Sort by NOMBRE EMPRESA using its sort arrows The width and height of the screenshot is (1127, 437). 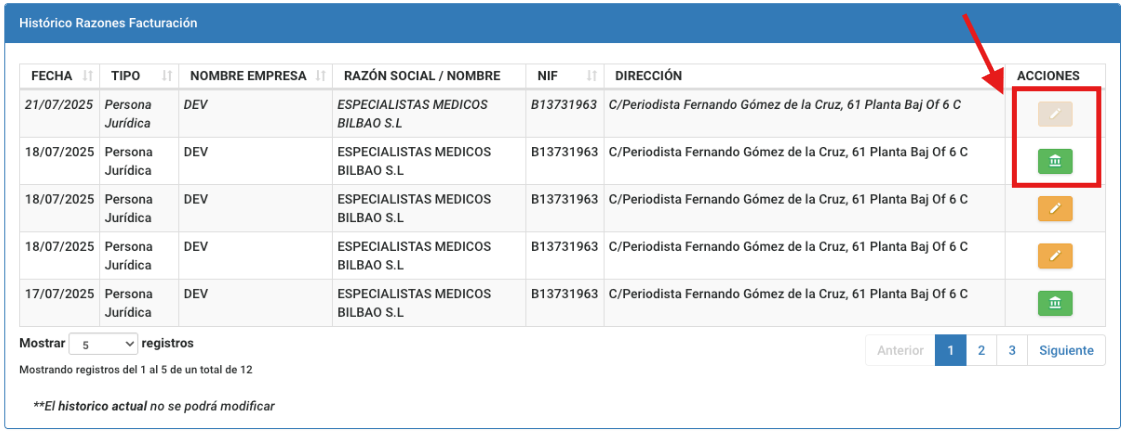pyautogui.click(x=320, y=76)
